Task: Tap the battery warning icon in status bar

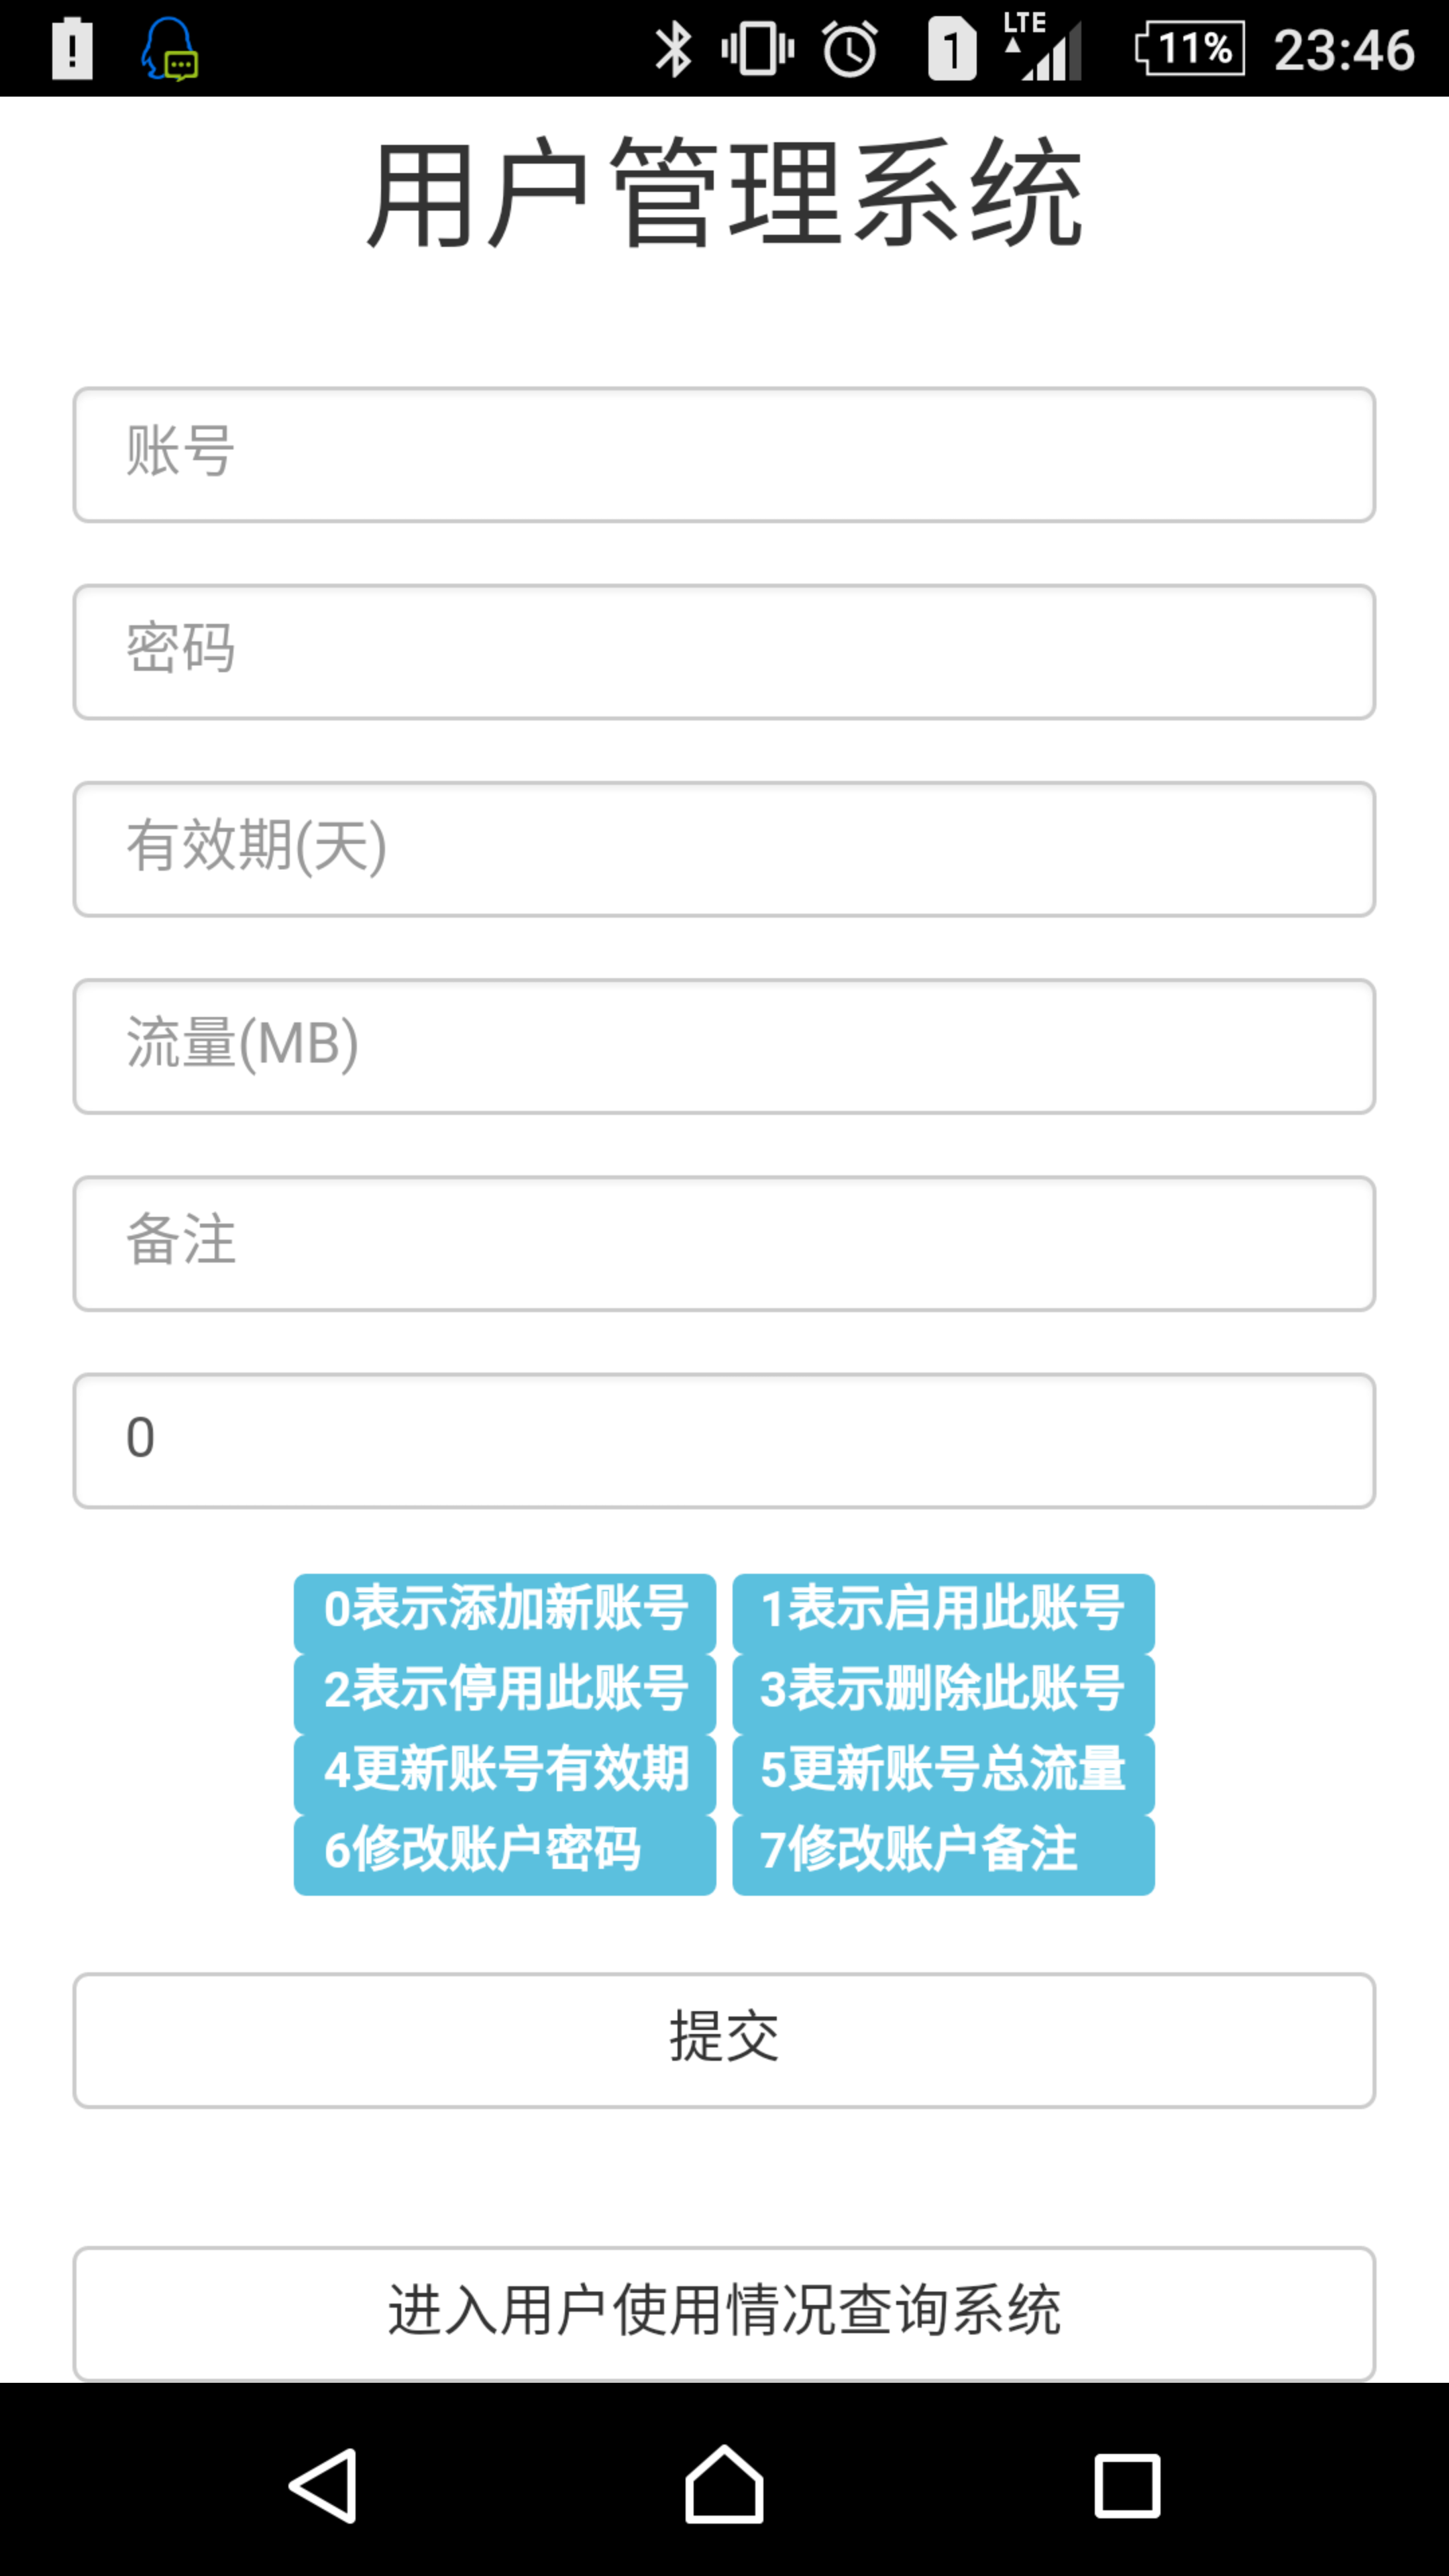Action: pyautogui.click(x=72, y=49)
